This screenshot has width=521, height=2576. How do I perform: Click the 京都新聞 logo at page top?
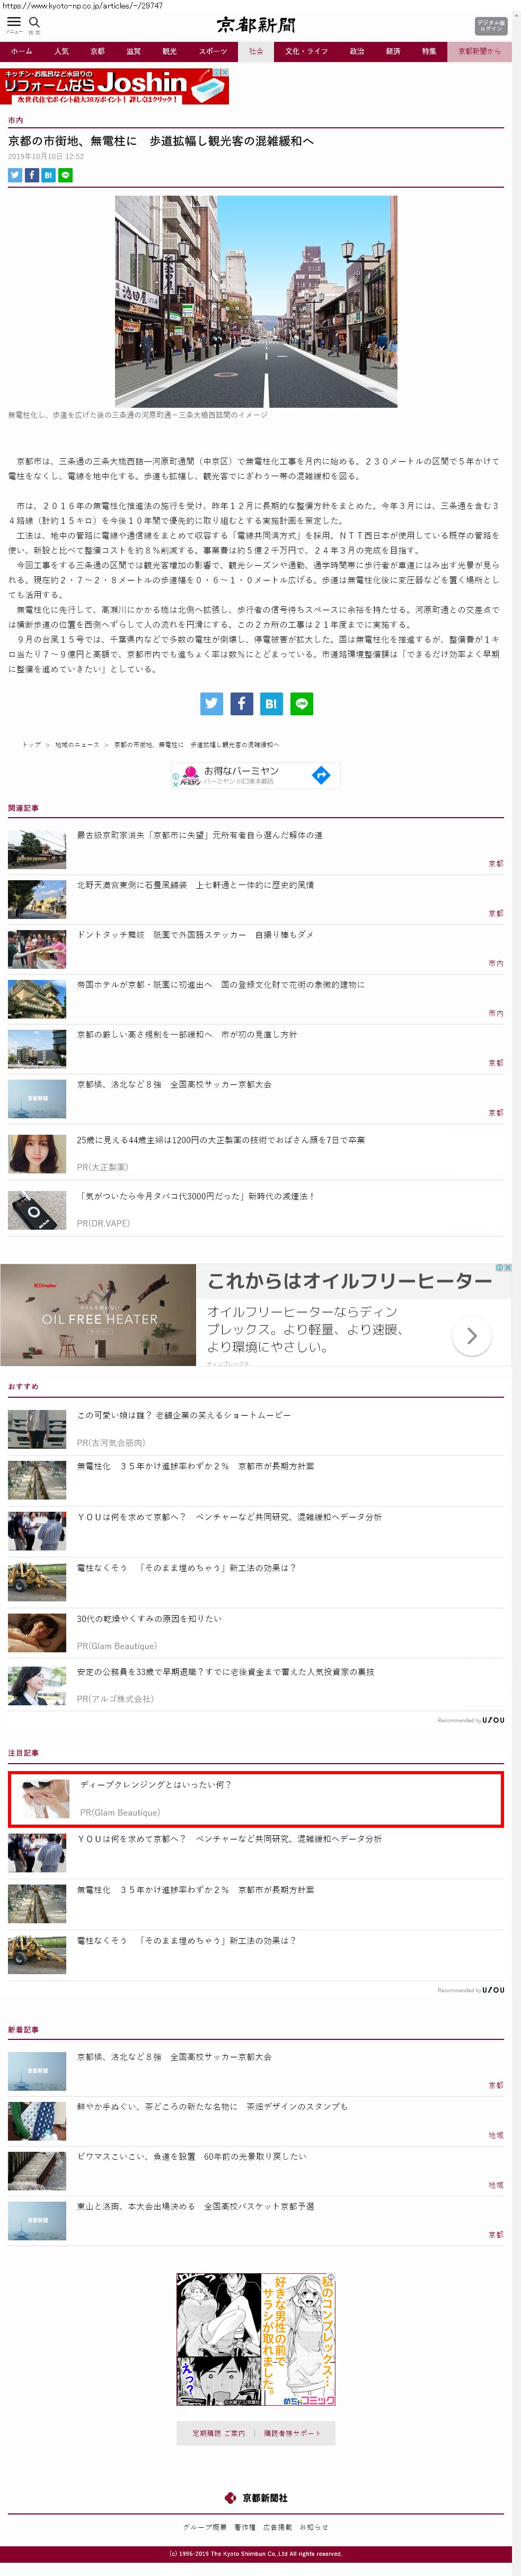click(x=256, y=25)
